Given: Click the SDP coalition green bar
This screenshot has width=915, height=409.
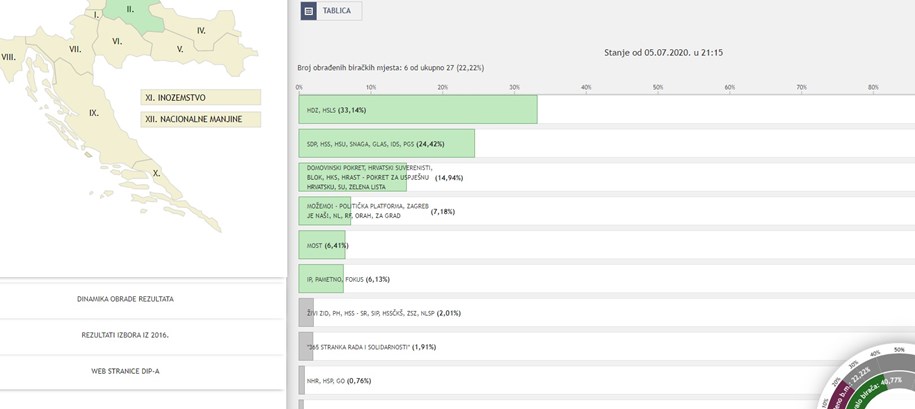Looking at the screenshot, I should click(386, 144).
